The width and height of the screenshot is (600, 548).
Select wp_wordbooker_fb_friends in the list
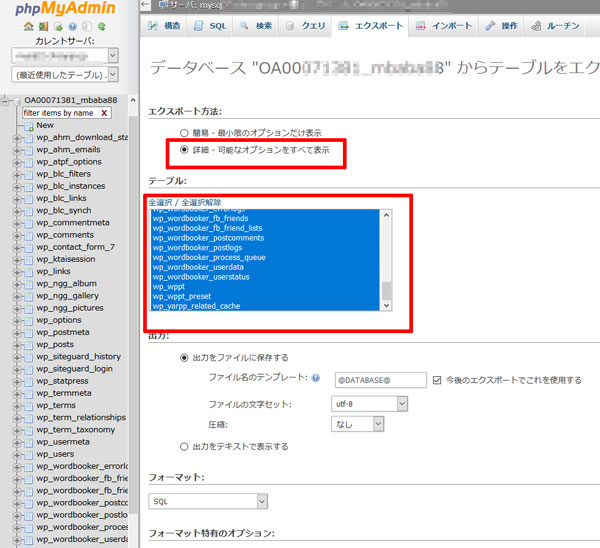click(265, 218)
